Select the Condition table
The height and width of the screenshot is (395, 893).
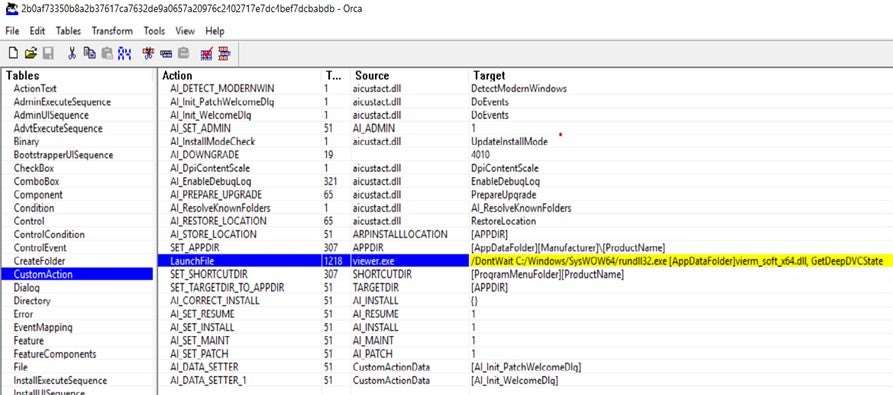[x=34, y=208]
